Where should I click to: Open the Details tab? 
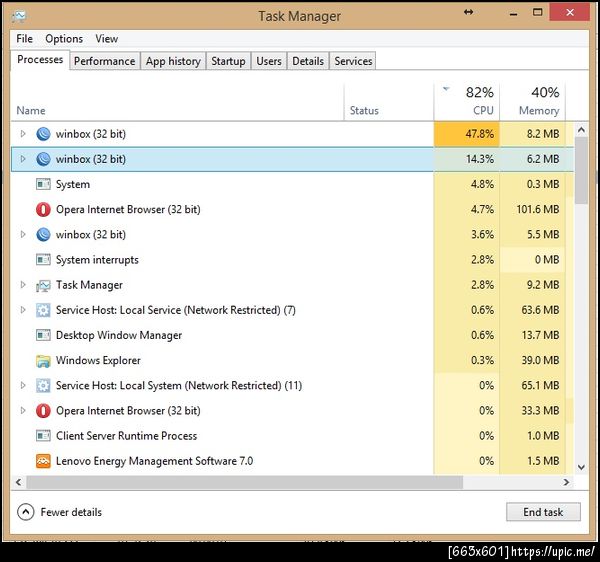tap(308, 61)
